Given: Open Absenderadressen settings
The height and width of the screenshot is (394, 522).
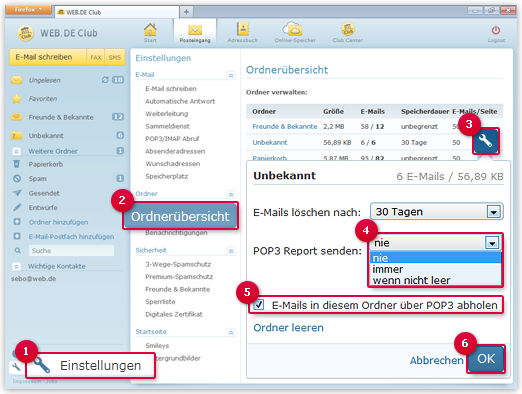Looking at the screenshot, I should [x=175, y=151].
